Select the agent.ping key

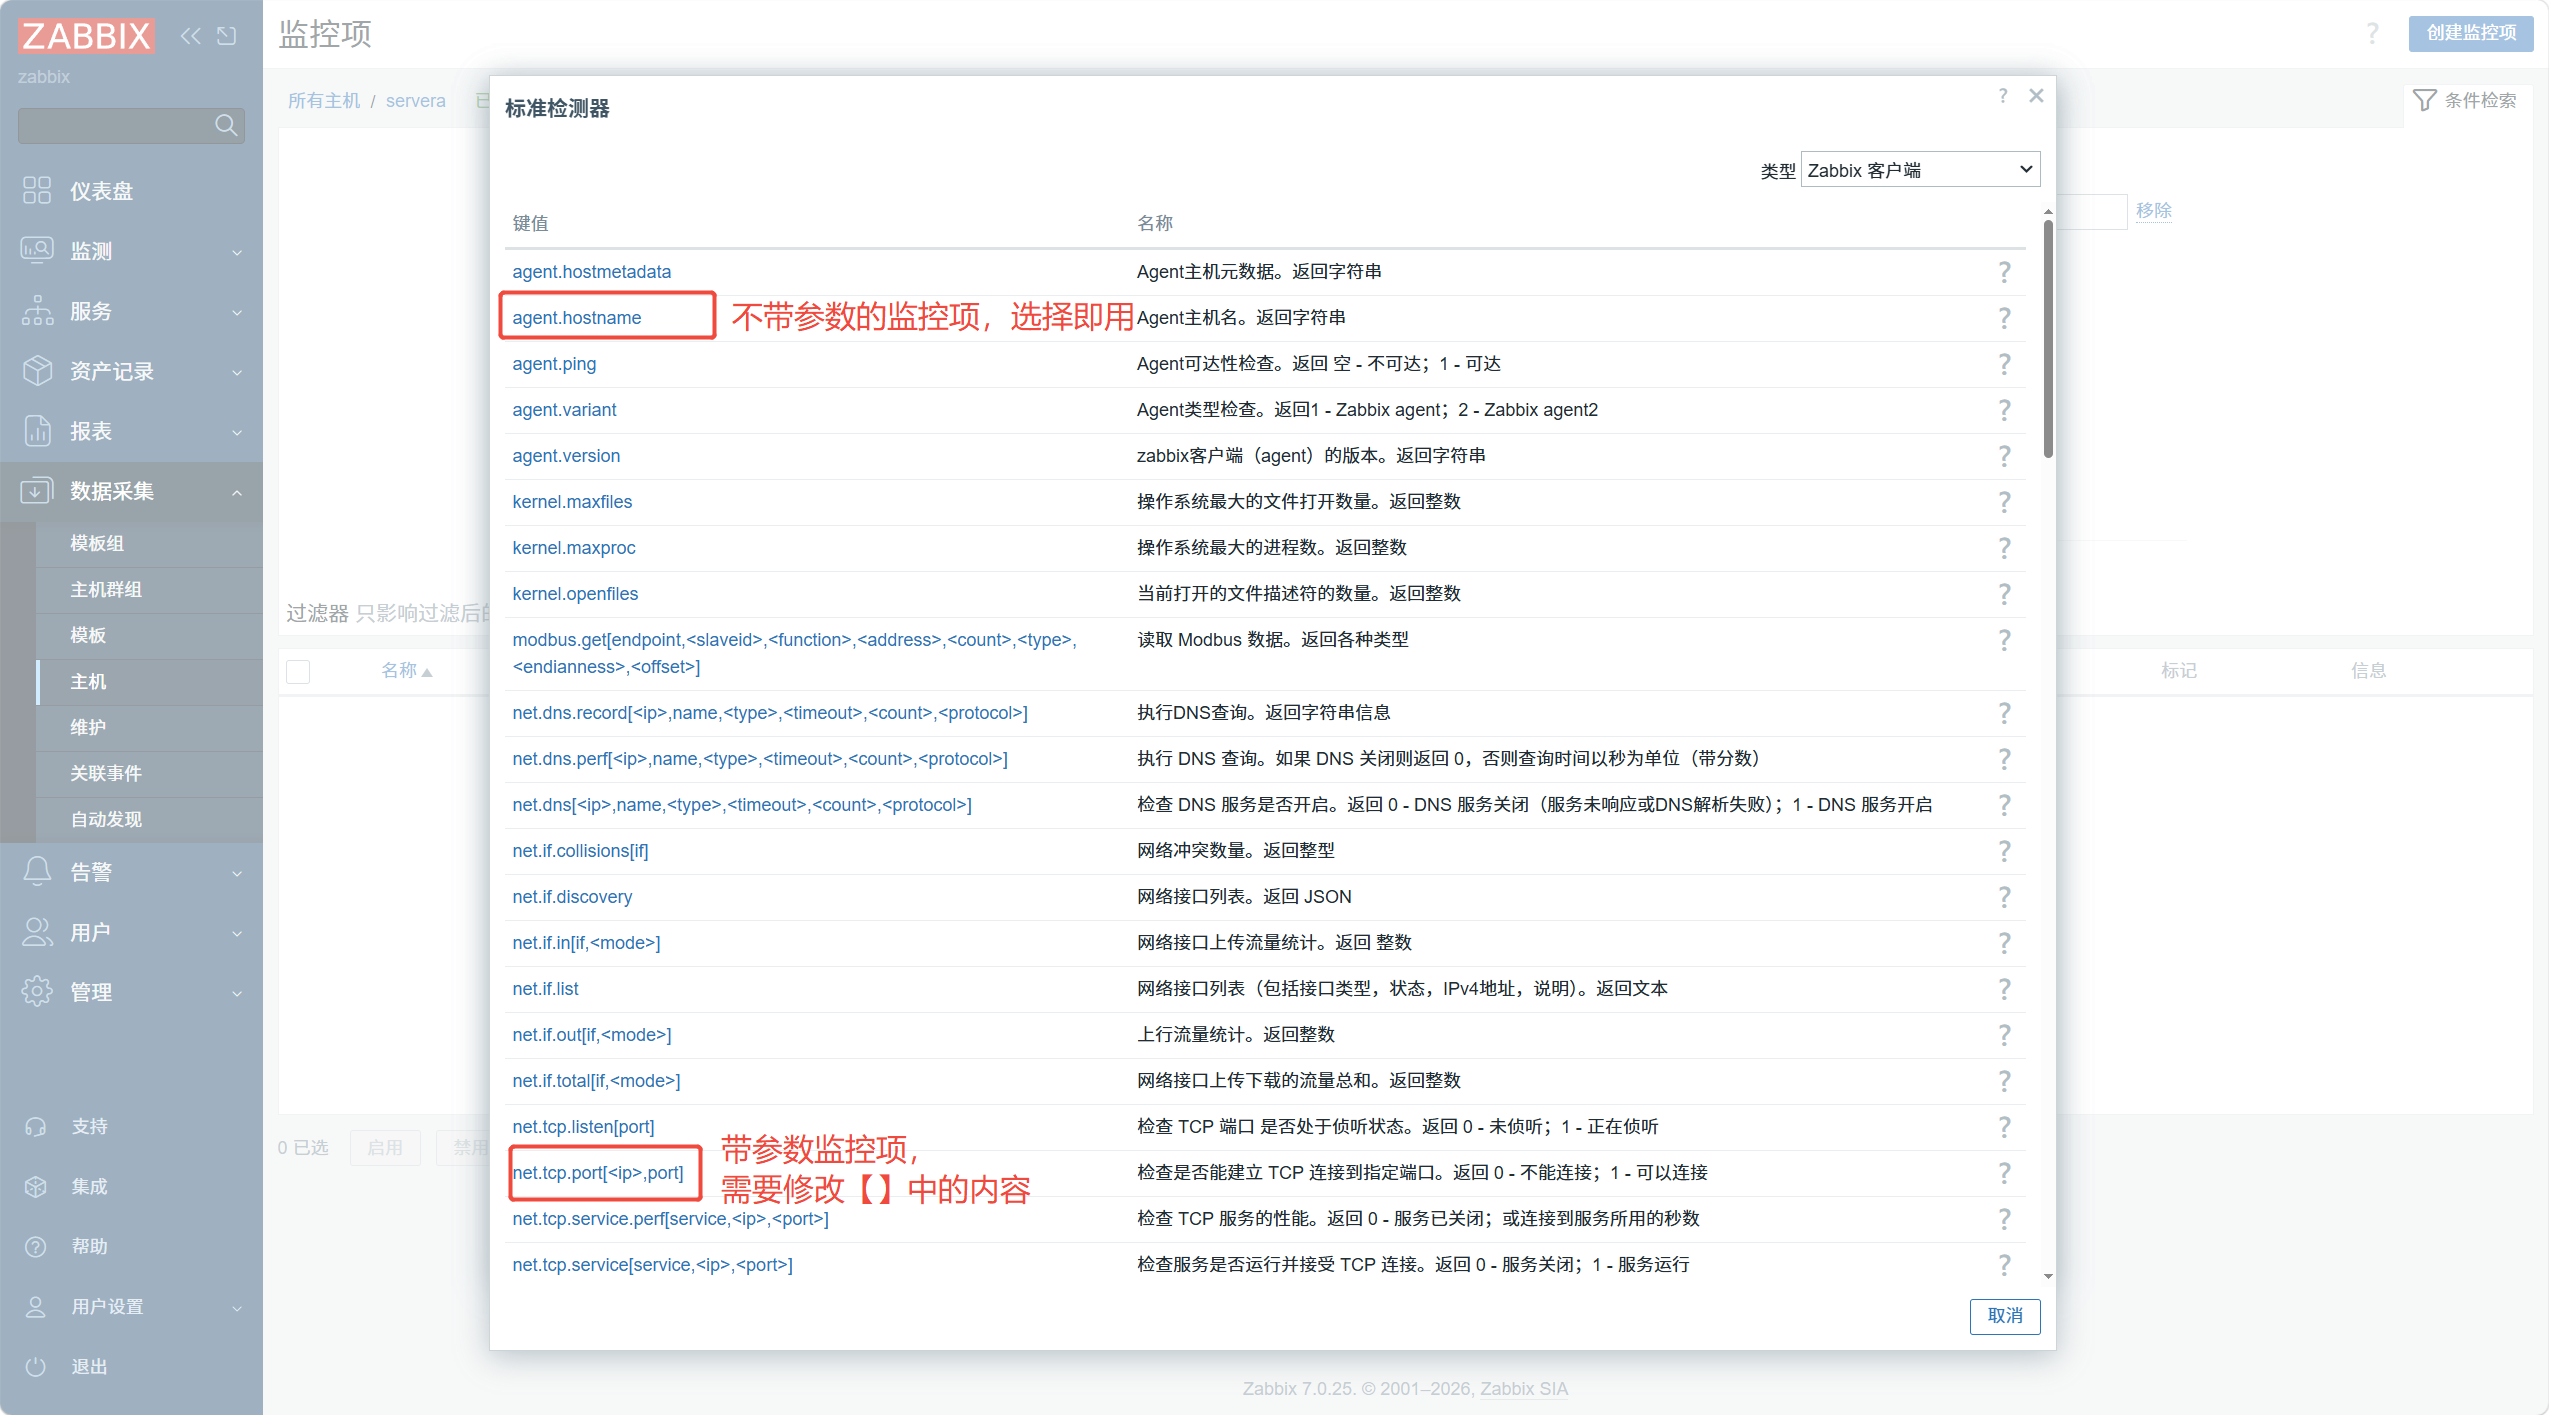[x=554, y=364]
